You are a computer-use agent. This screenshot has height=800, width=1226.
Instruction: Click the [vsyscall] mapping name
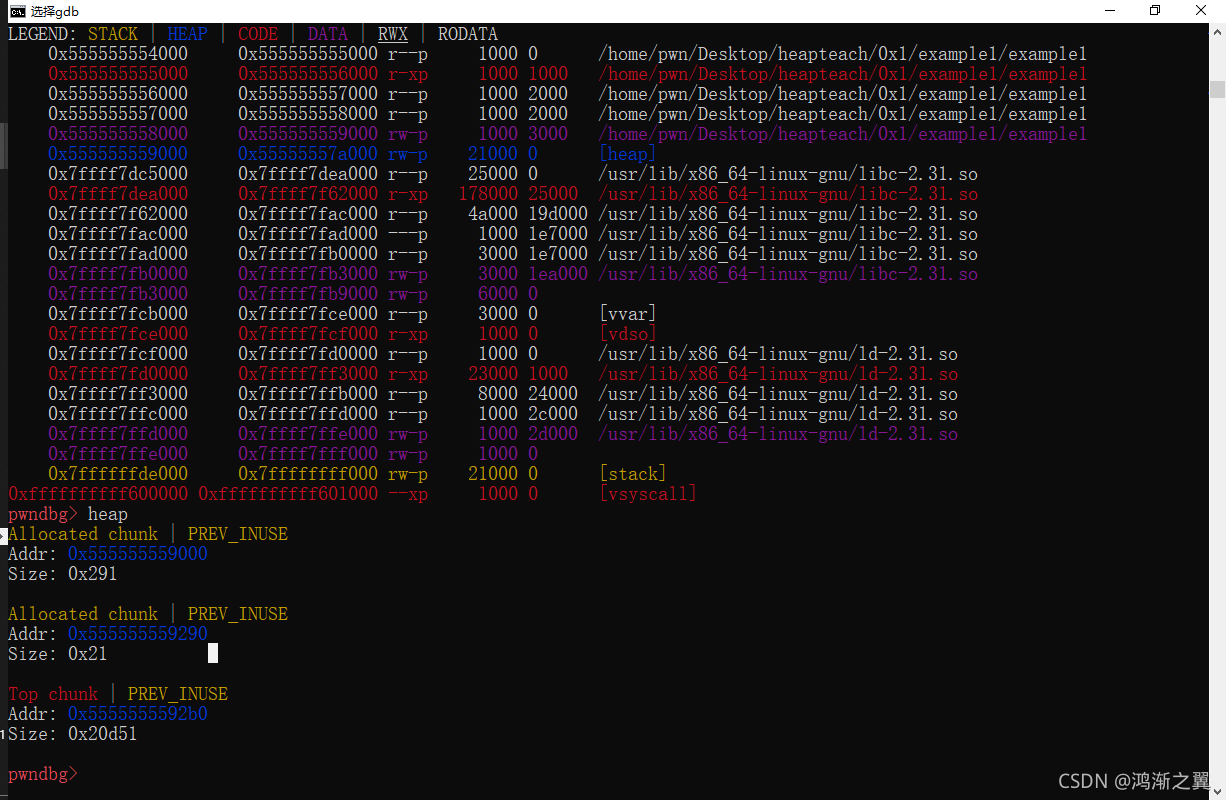click(x=647, y=494)
